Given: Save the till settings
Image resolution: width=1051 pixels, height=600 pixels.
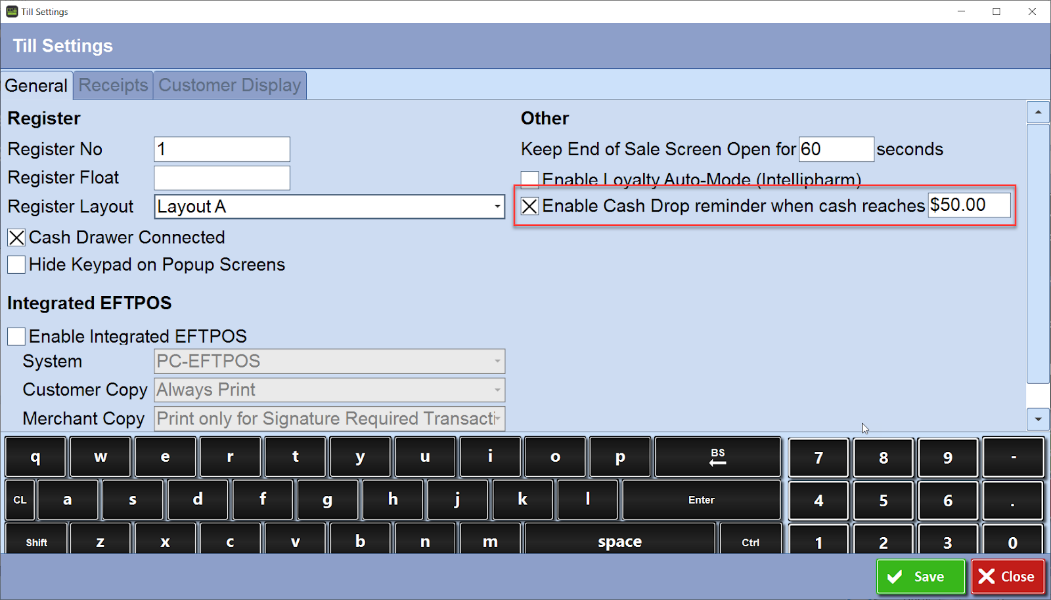Looking at the screenshot, I should [919, 577].
